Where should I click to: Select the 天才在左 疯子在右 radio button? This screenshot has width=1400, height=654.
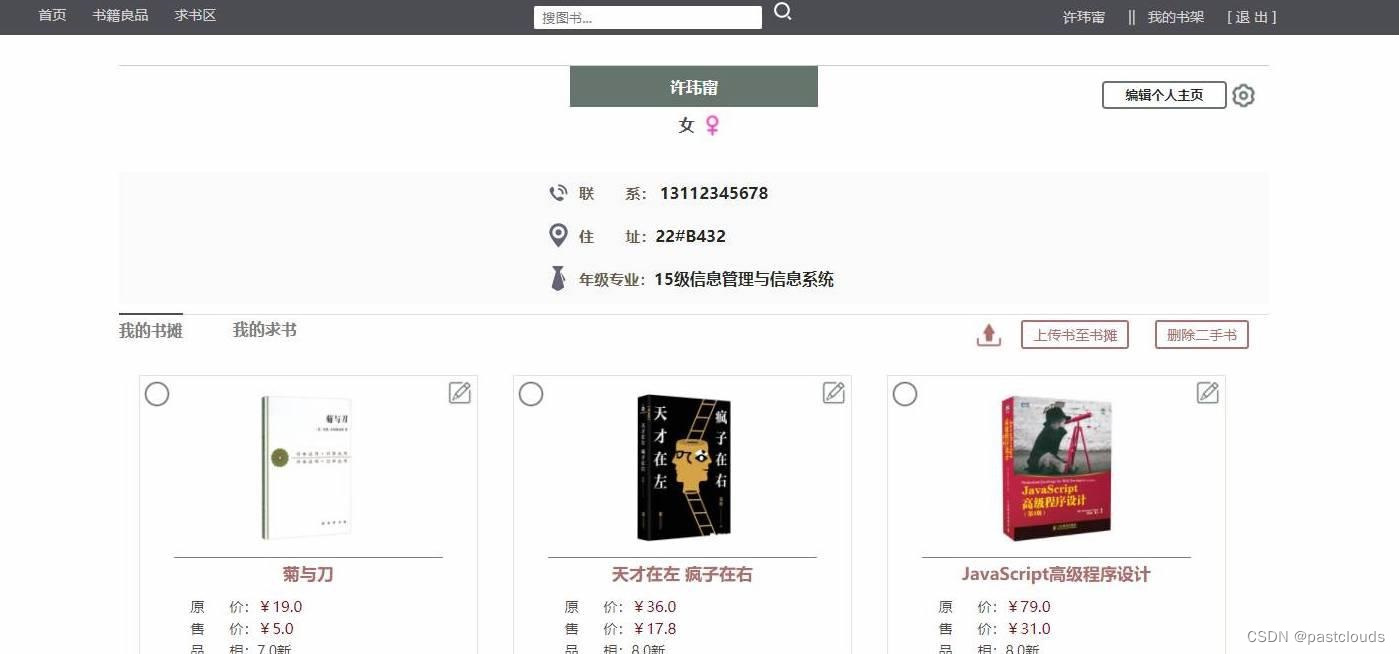tap(531, 394)
